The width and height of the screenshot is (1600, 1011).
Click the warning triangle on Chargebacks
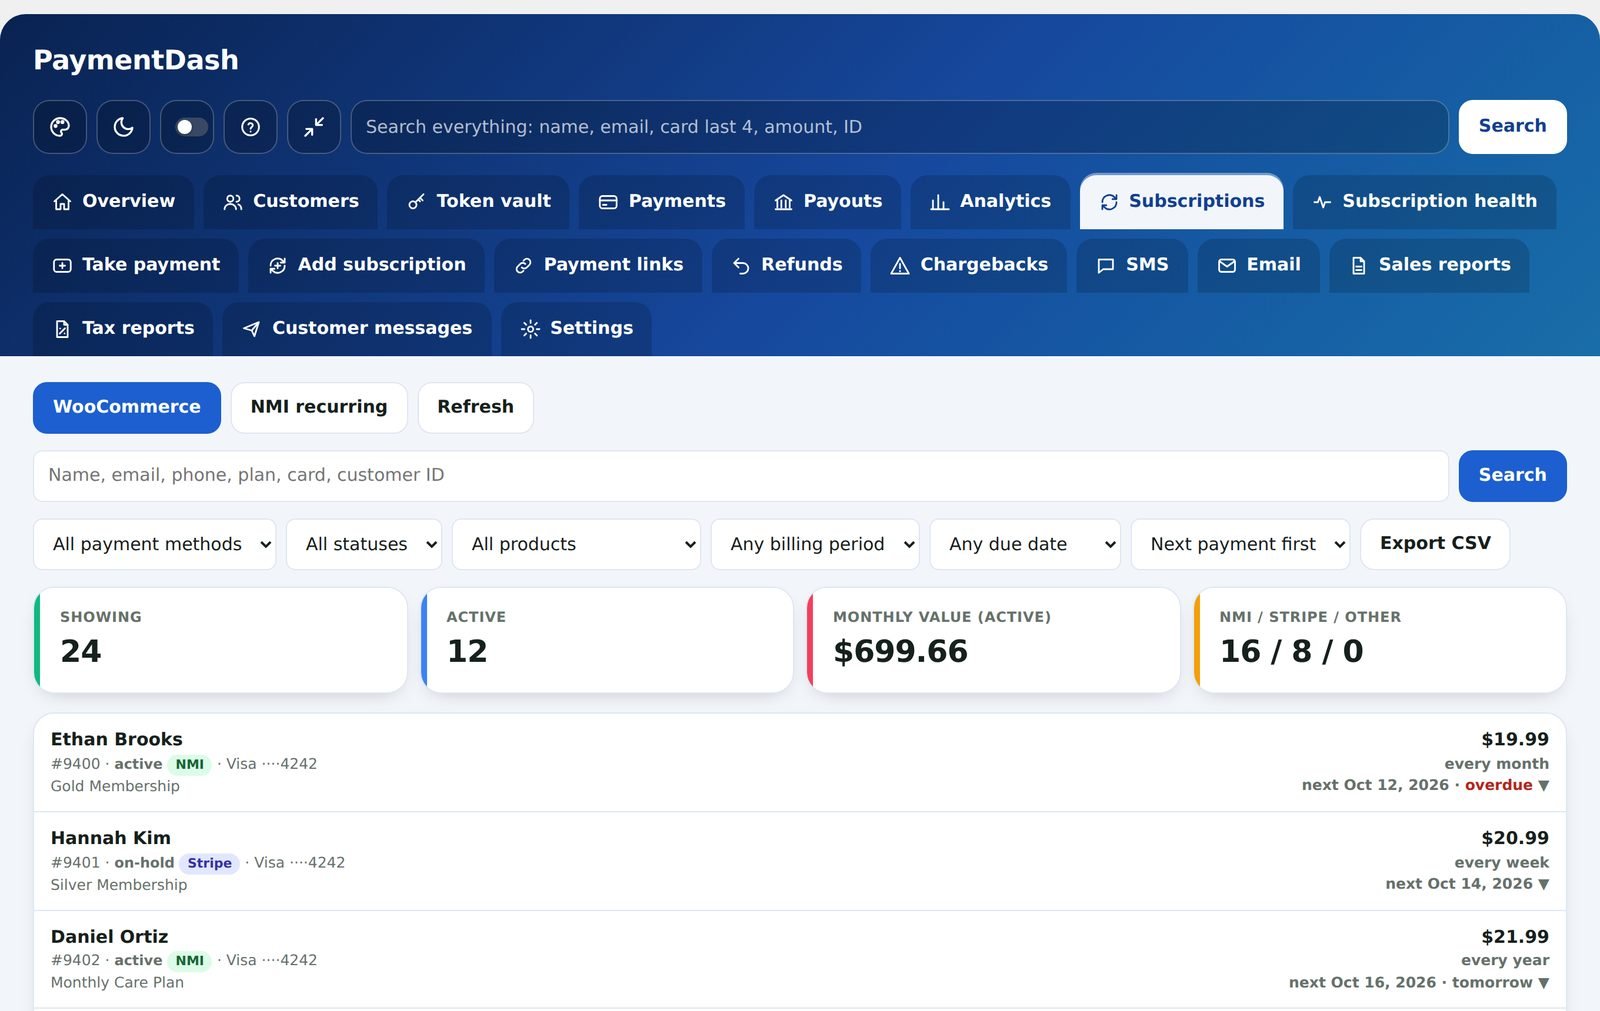coord(900,265)
